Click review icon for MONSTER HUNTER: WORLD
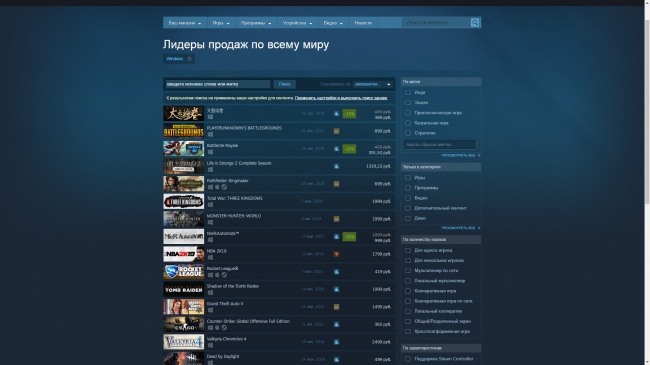650x365 pixels. [336, 219]
